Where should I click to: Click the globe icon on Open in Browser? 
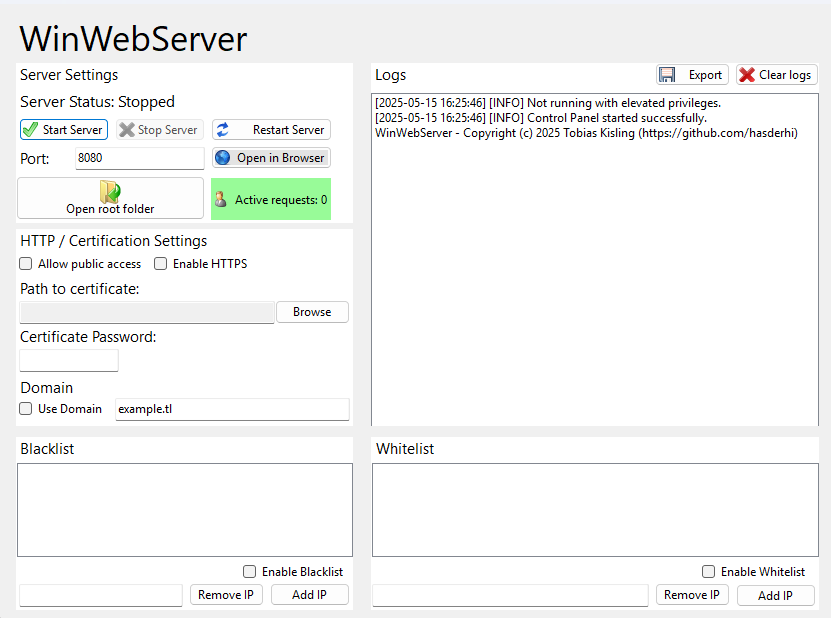[x=223, y=158]
